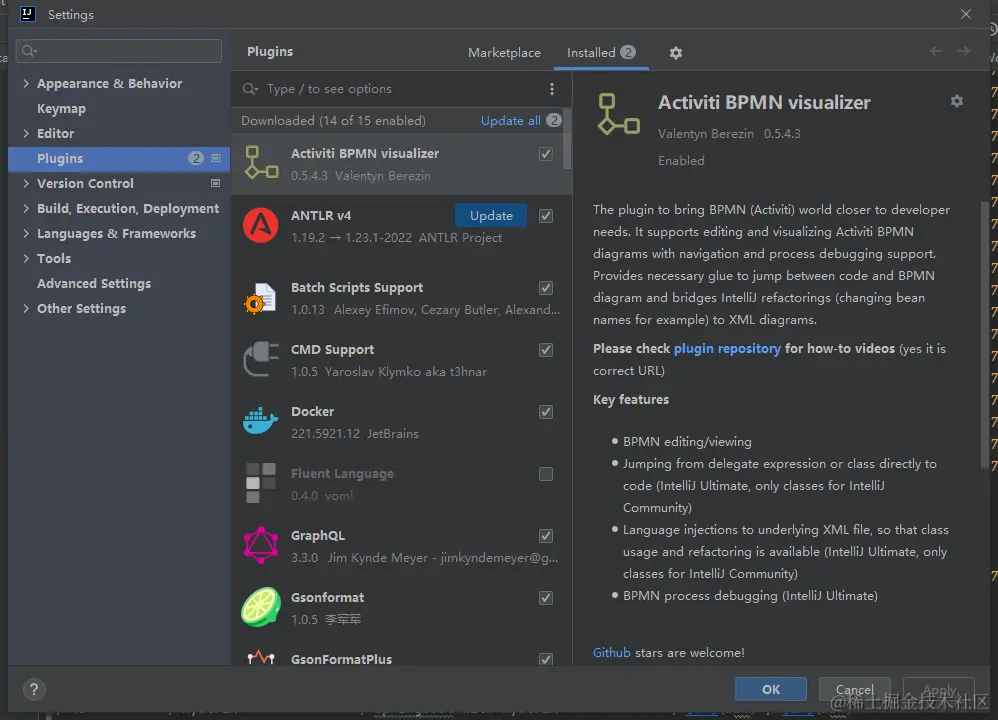Disable the Docker plugin checkbox
The image size is (998, 720).
click(x=546, y=412)
